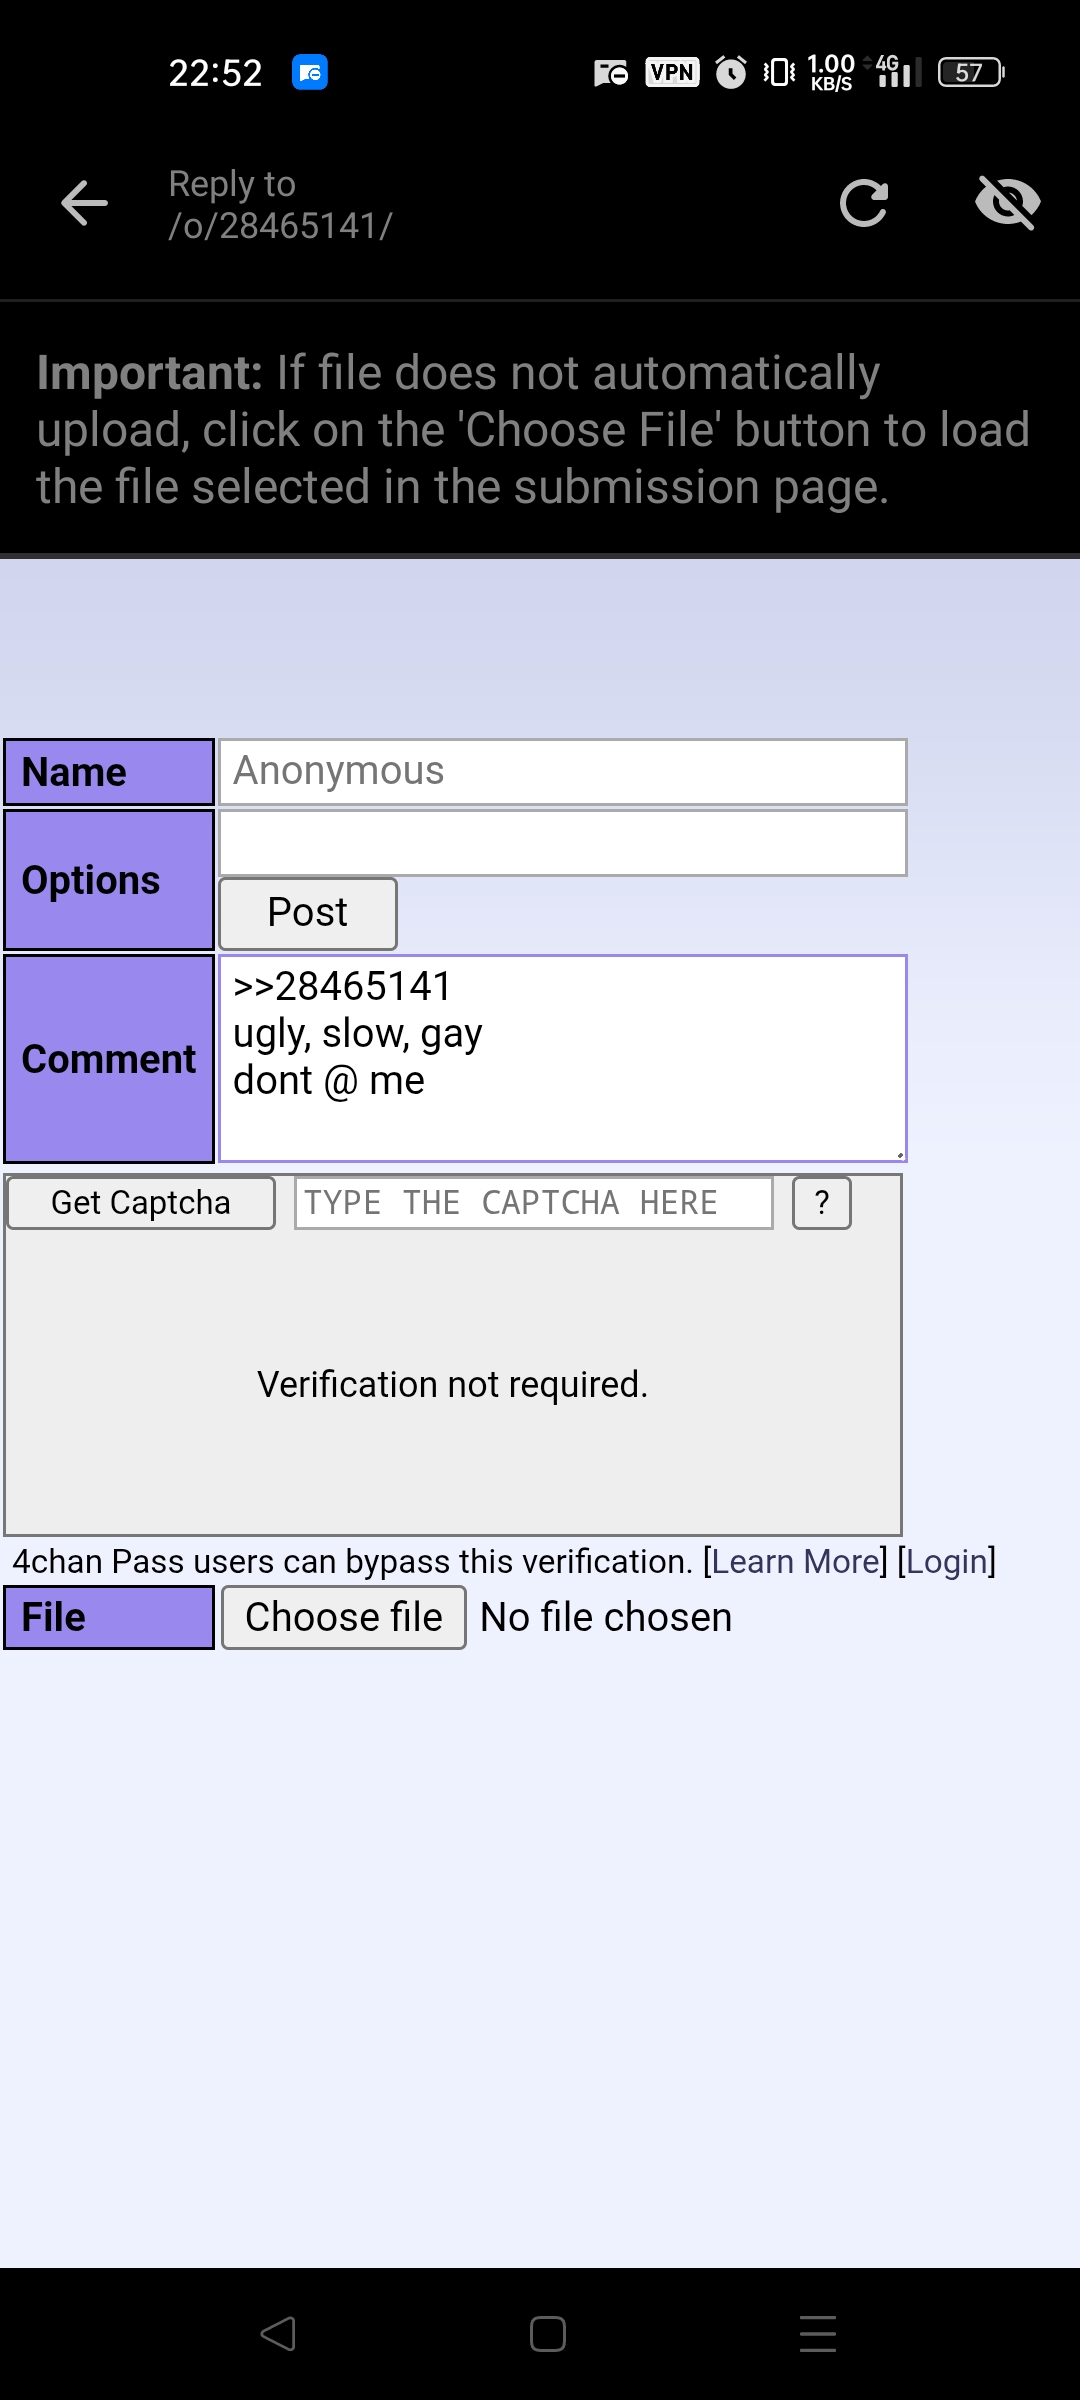1080x2400 pixels.
Task: Click the Choose file button
Action: [344, 1617]
